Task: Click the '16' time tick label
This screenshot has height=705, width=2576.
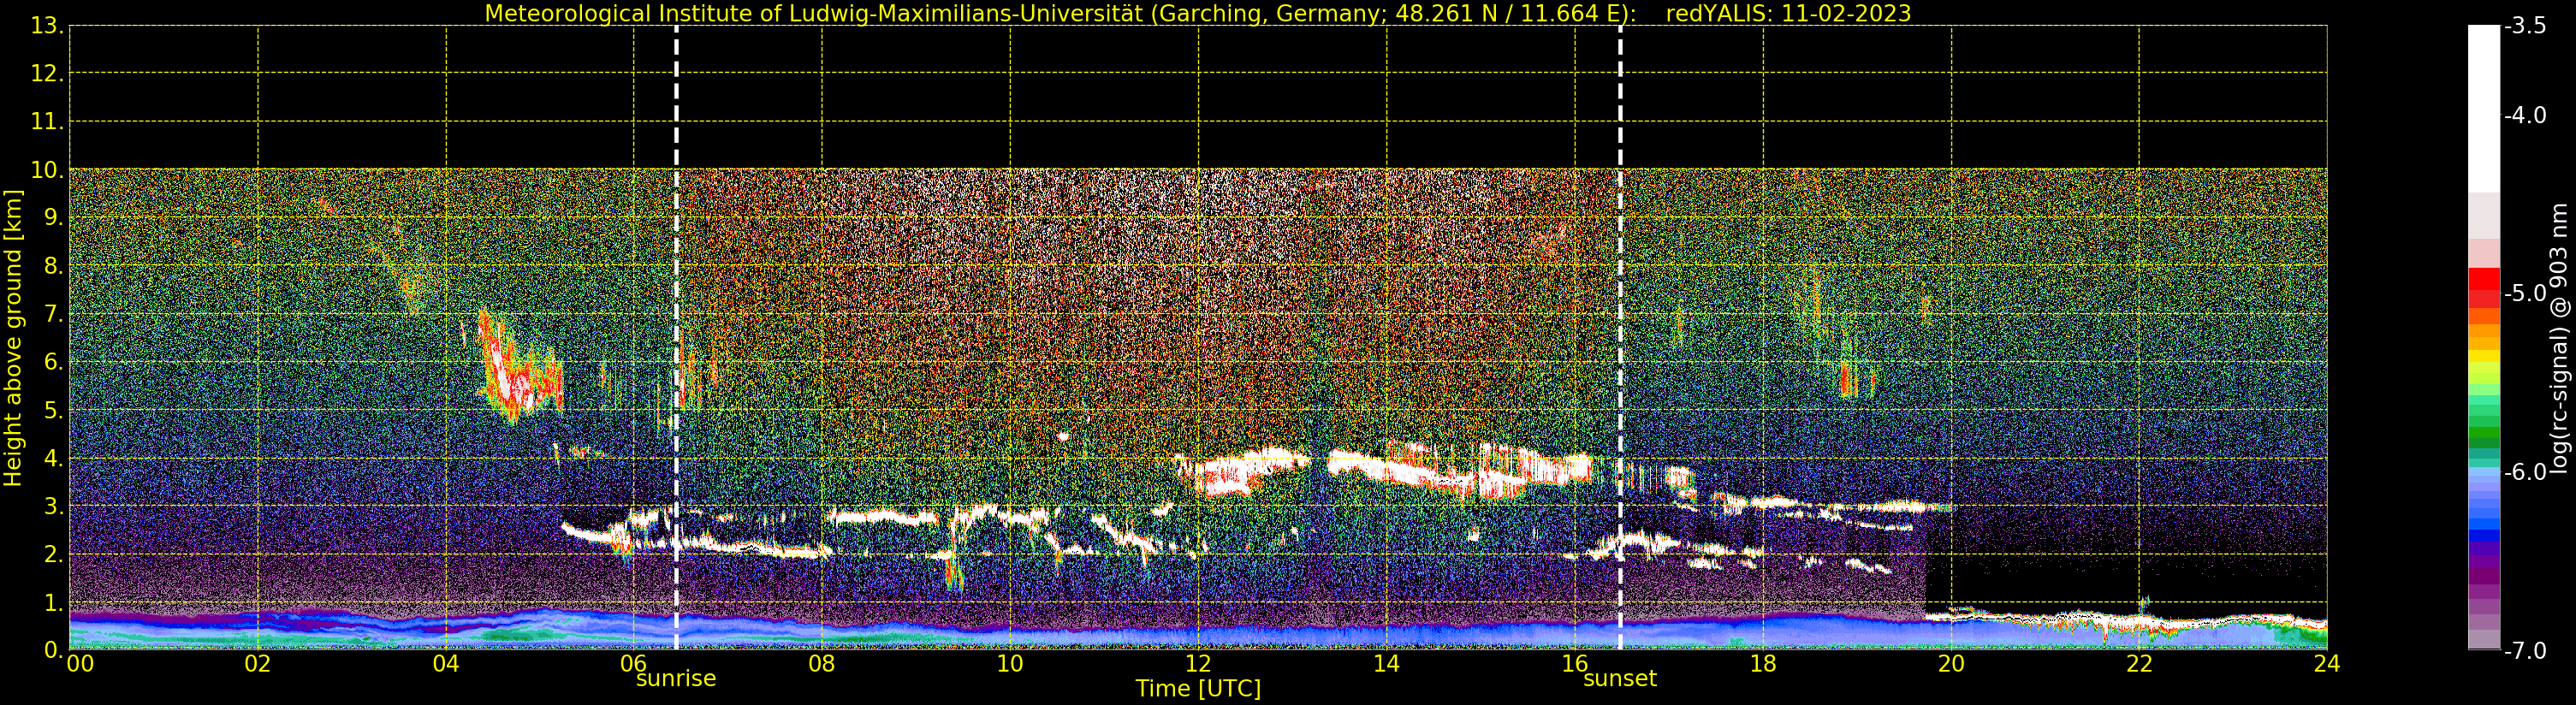Action: tap(1575, 663)
